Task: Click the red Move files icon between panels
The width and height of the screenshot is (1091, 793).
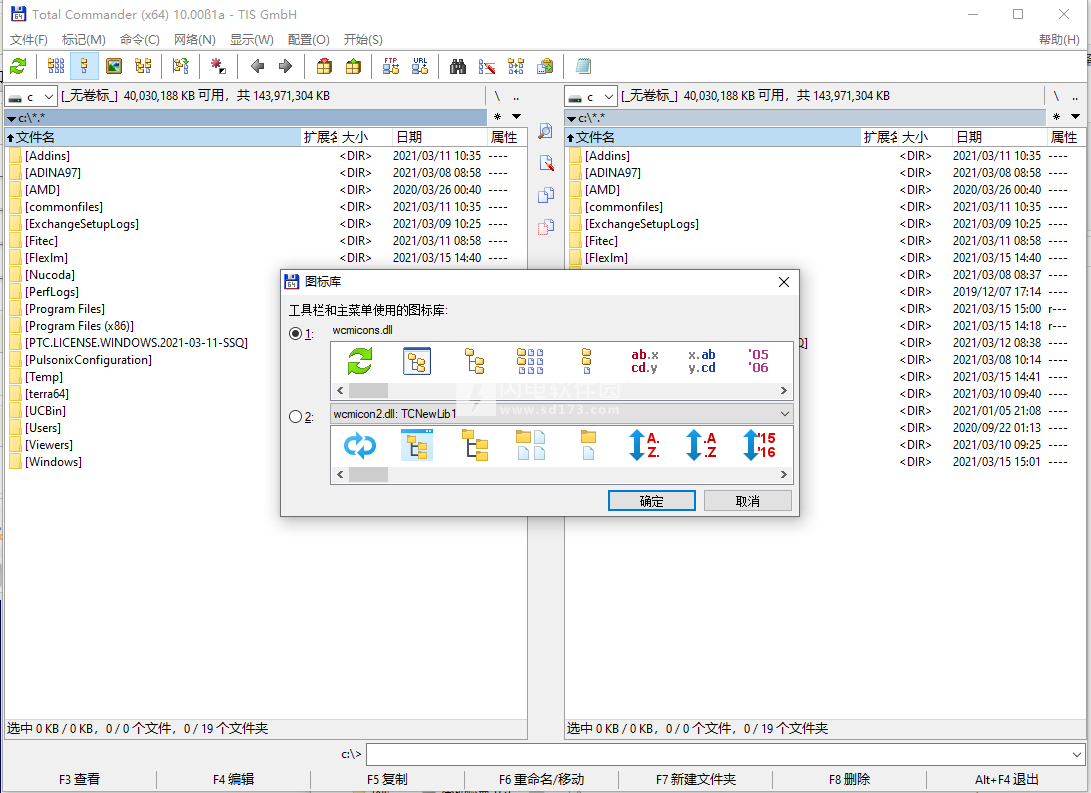Action: (x=546, y=227)
